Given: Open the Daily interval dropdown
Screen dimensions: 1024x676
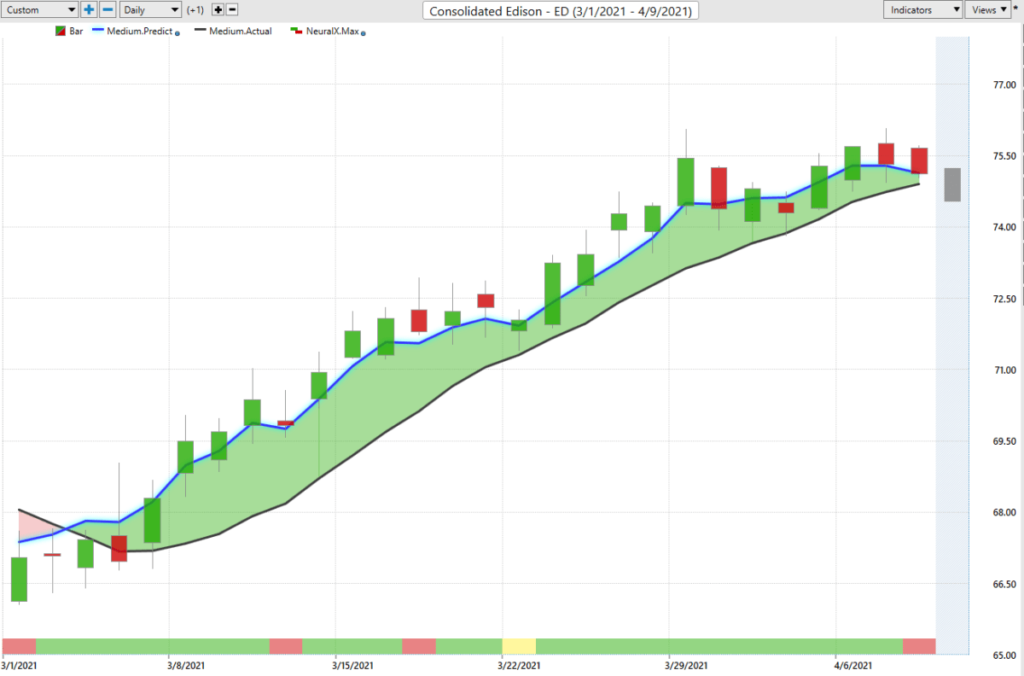Looking at the screenshot, I should (150, 10).
